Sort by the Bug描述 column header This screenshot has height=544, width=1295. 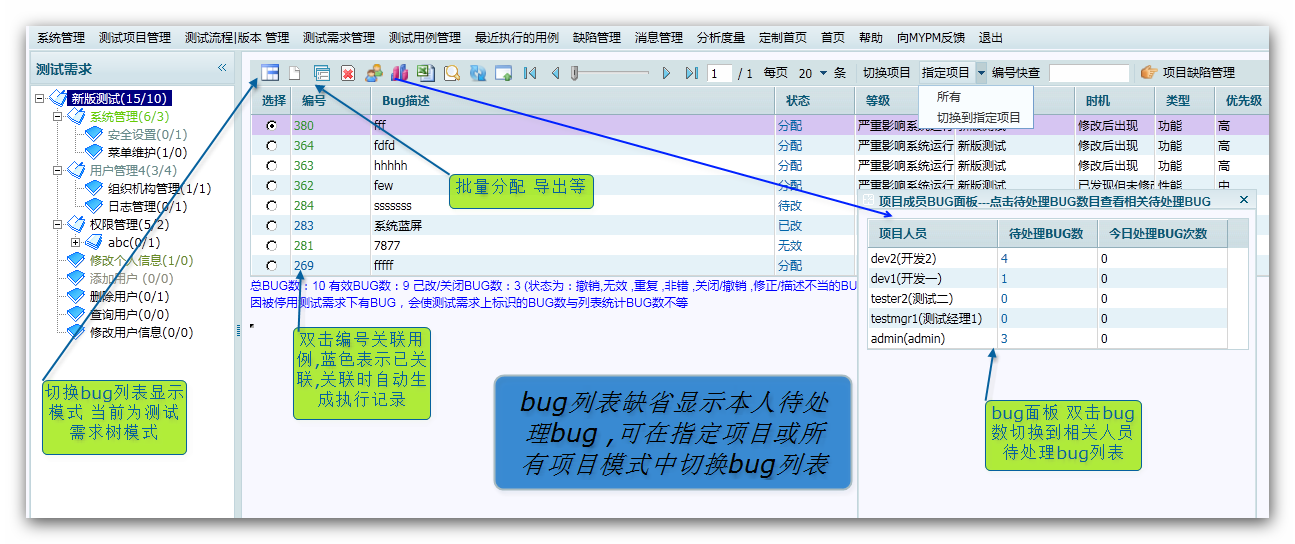[x=571, y=101]
